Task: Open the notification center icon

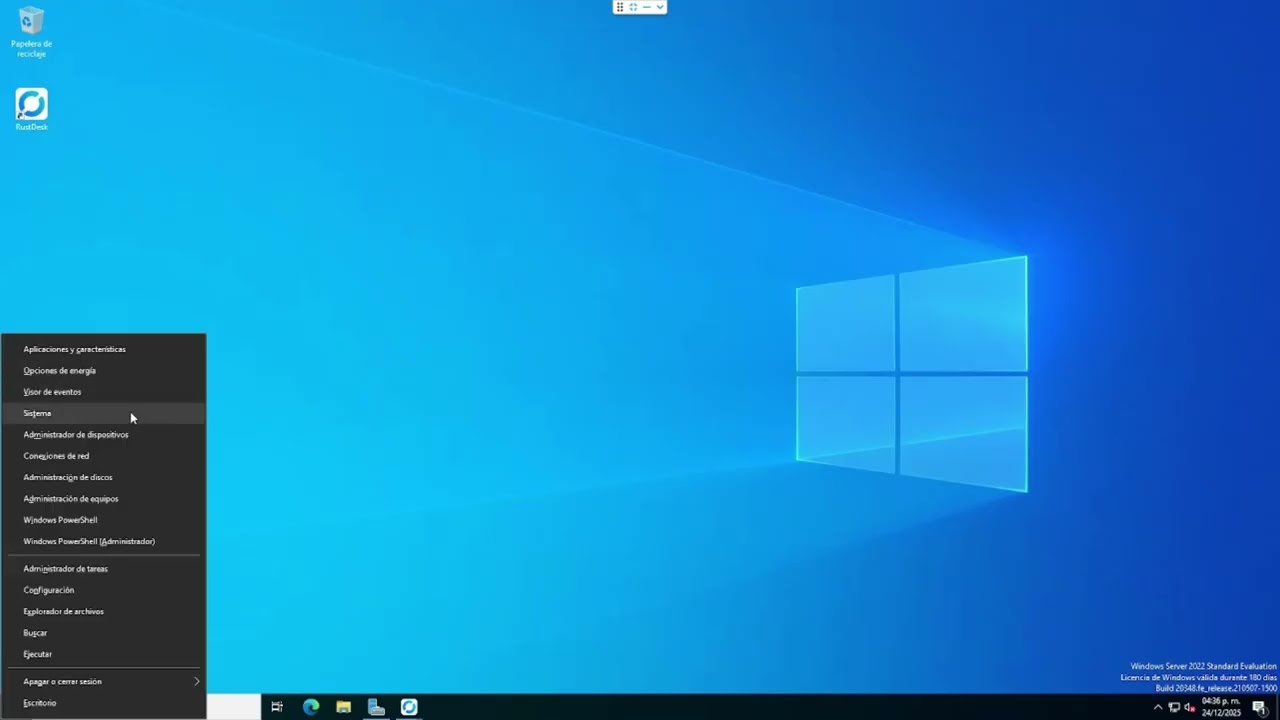Action: point(1260,707)
